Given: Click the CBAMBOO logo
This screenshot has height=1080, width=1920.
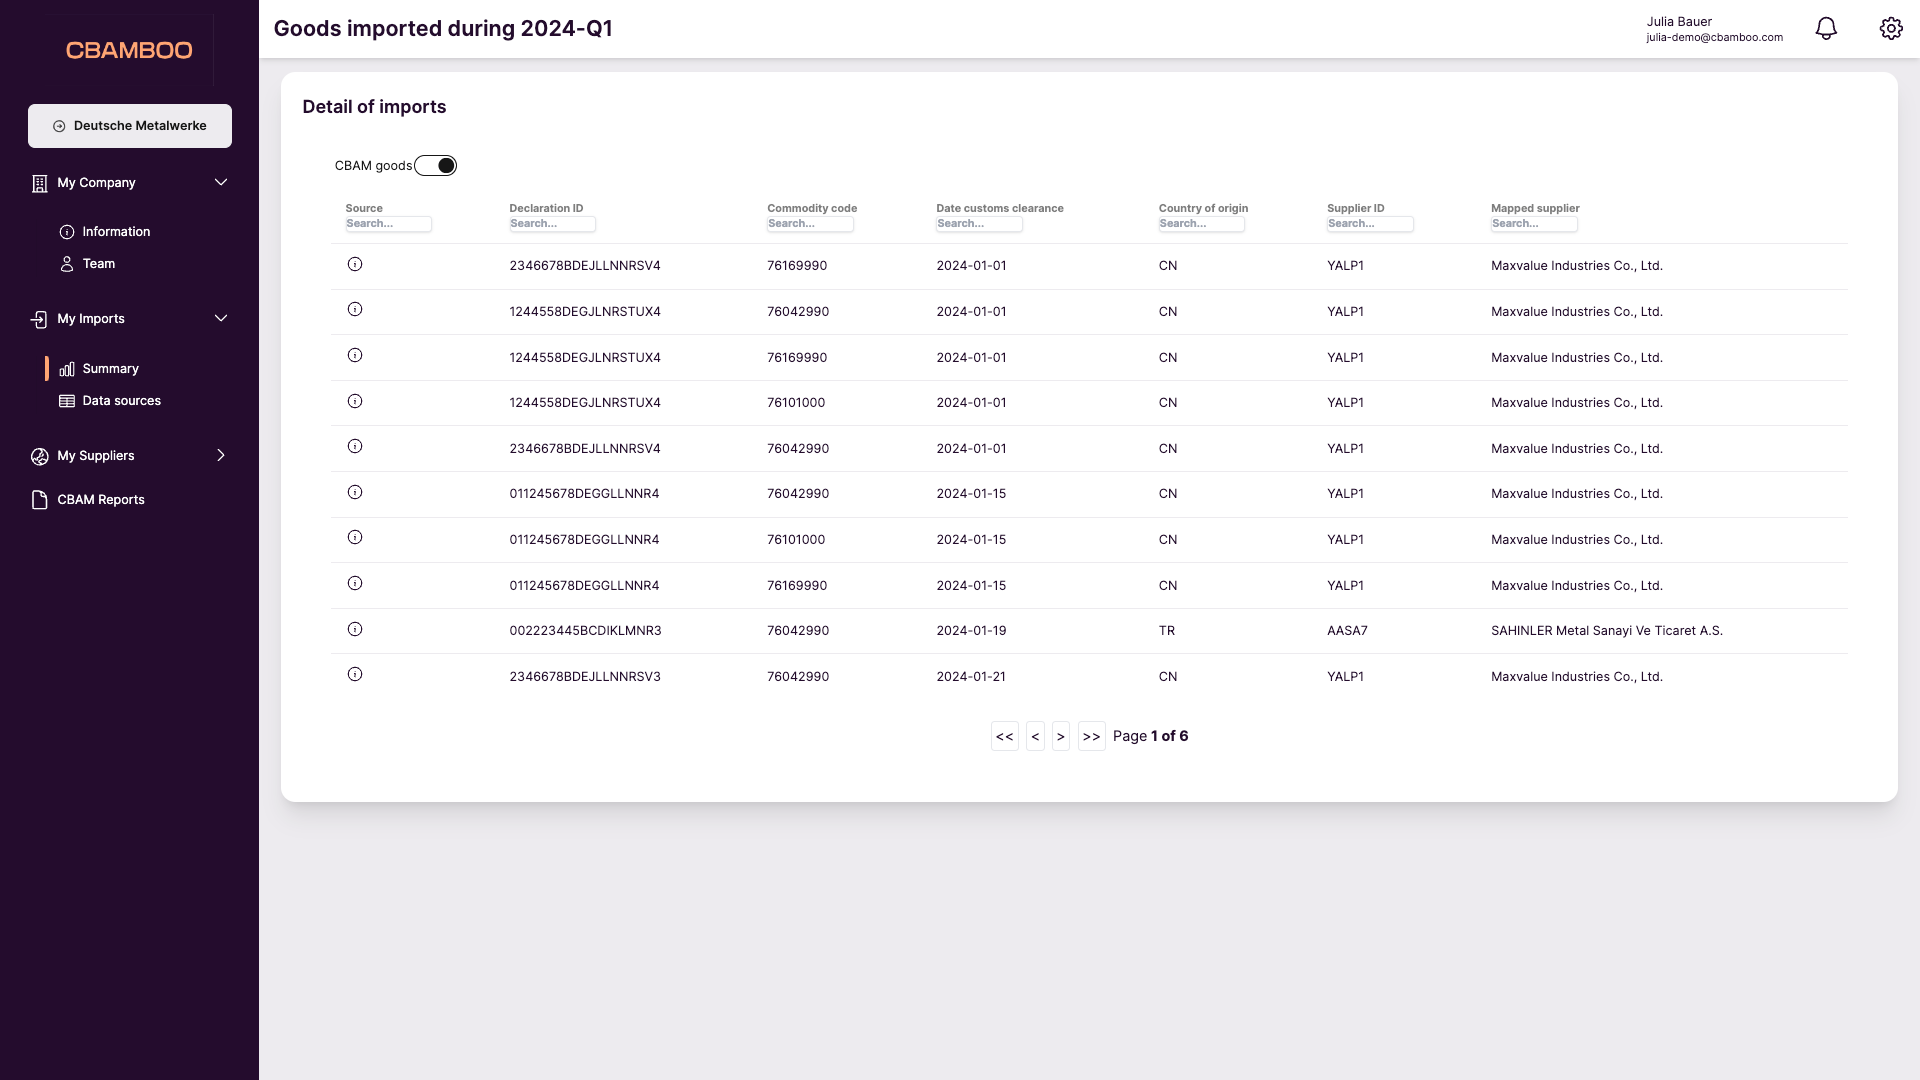Looking at the screenshot, I should [129, 50].
